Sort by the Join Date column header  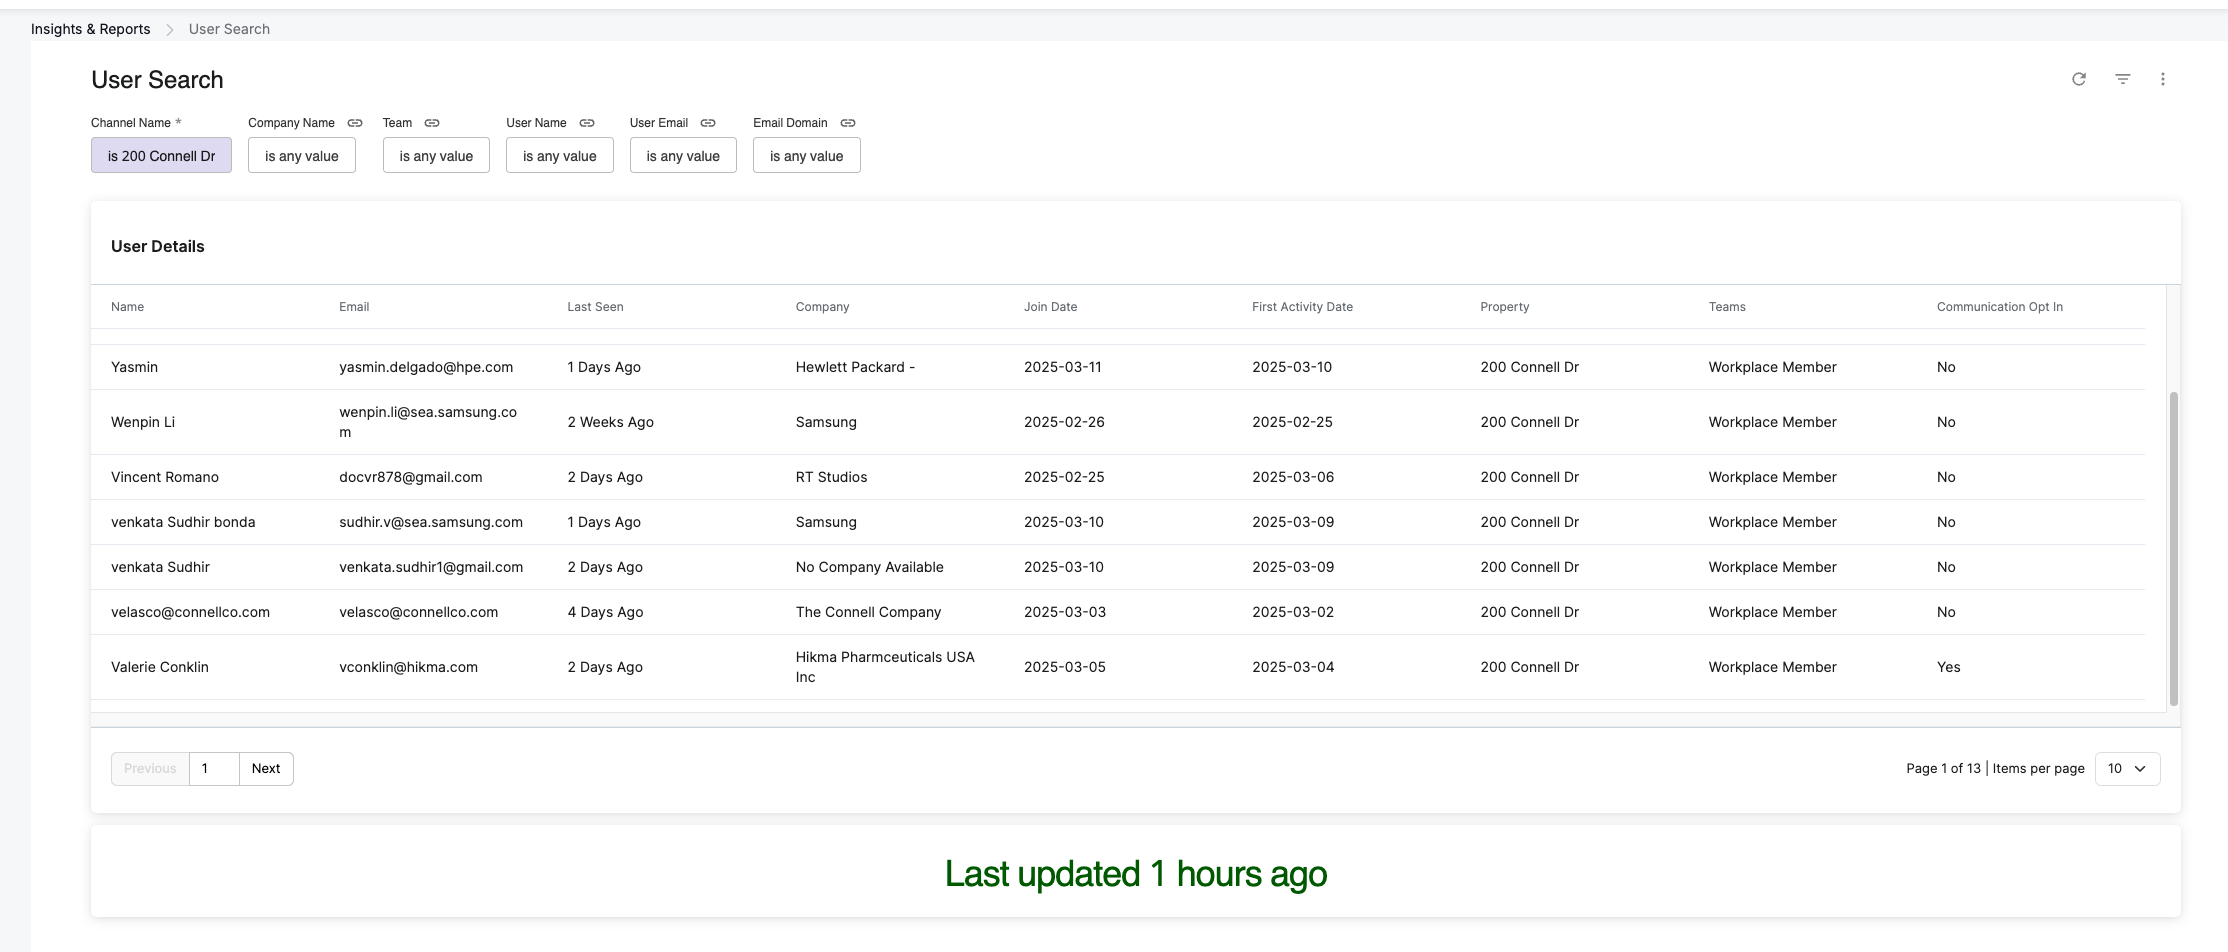(1050, 307)
